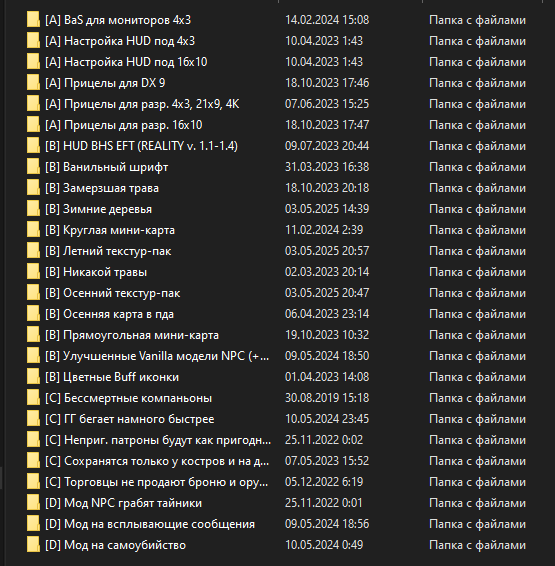This screenshot has width=555, height=566.
Task: Click folder icon next to Прицелы для DX 9
Action: 33,83
